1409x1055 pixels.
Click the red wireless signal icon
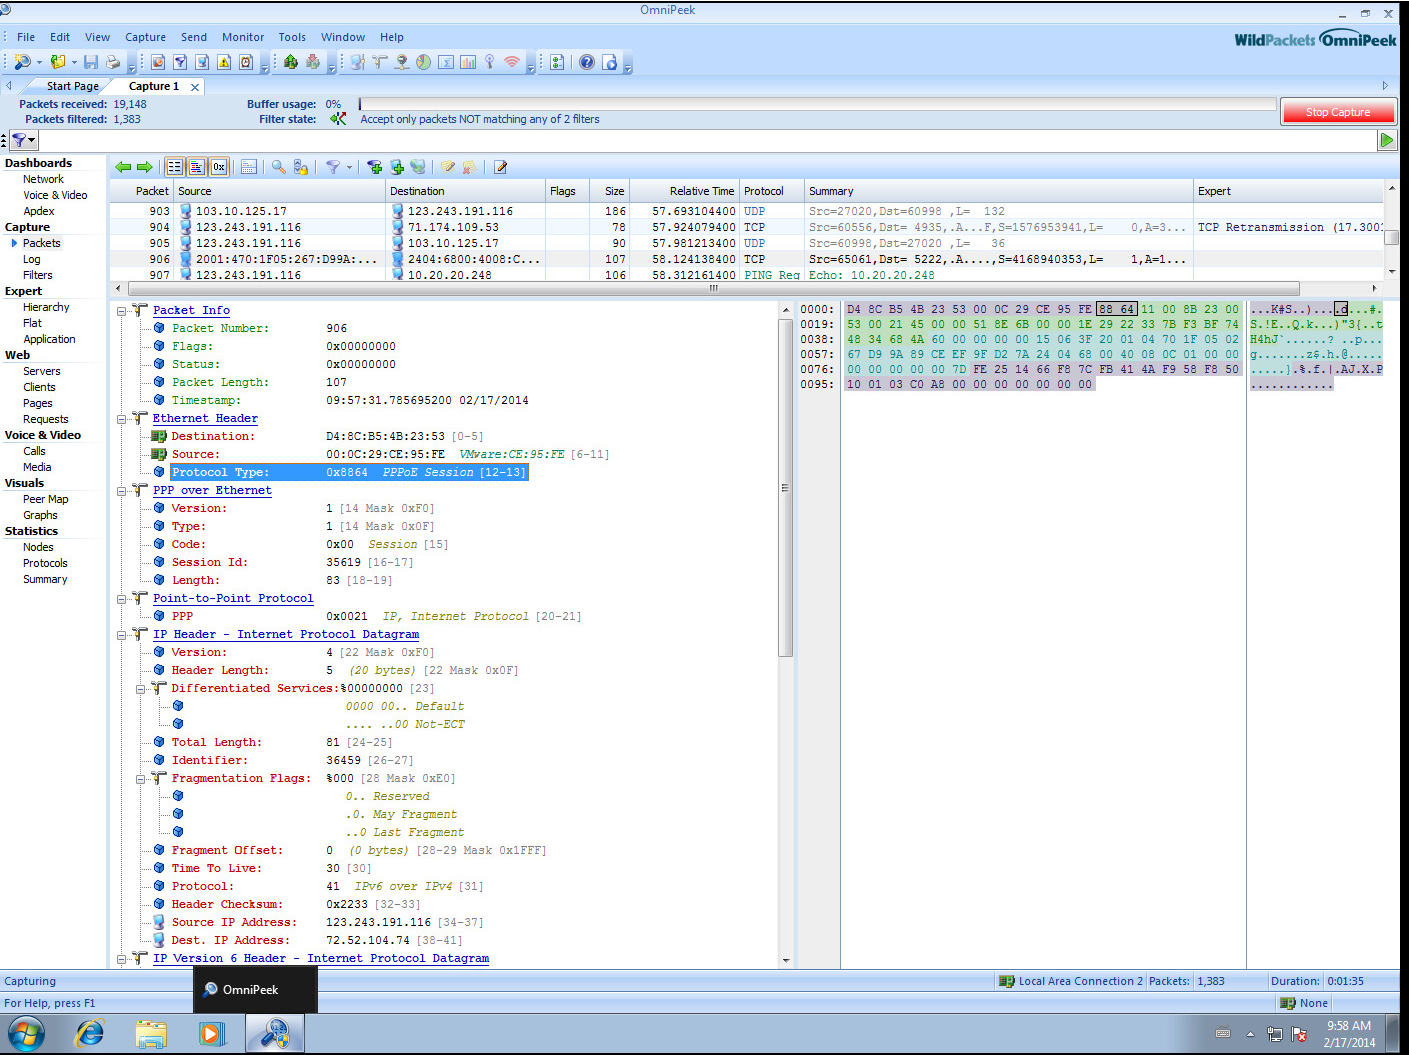[x=512, y=62]
